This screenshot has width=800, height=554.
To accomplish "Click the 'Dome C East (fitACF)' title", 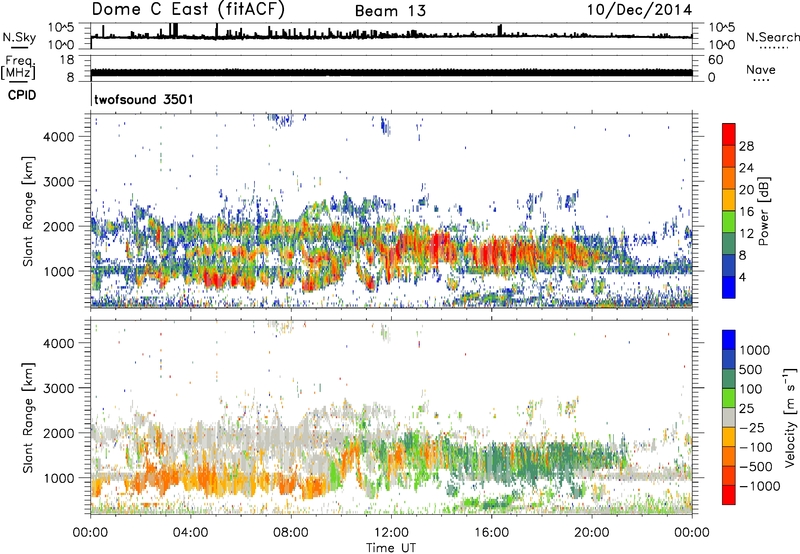I will click(188, 10).
